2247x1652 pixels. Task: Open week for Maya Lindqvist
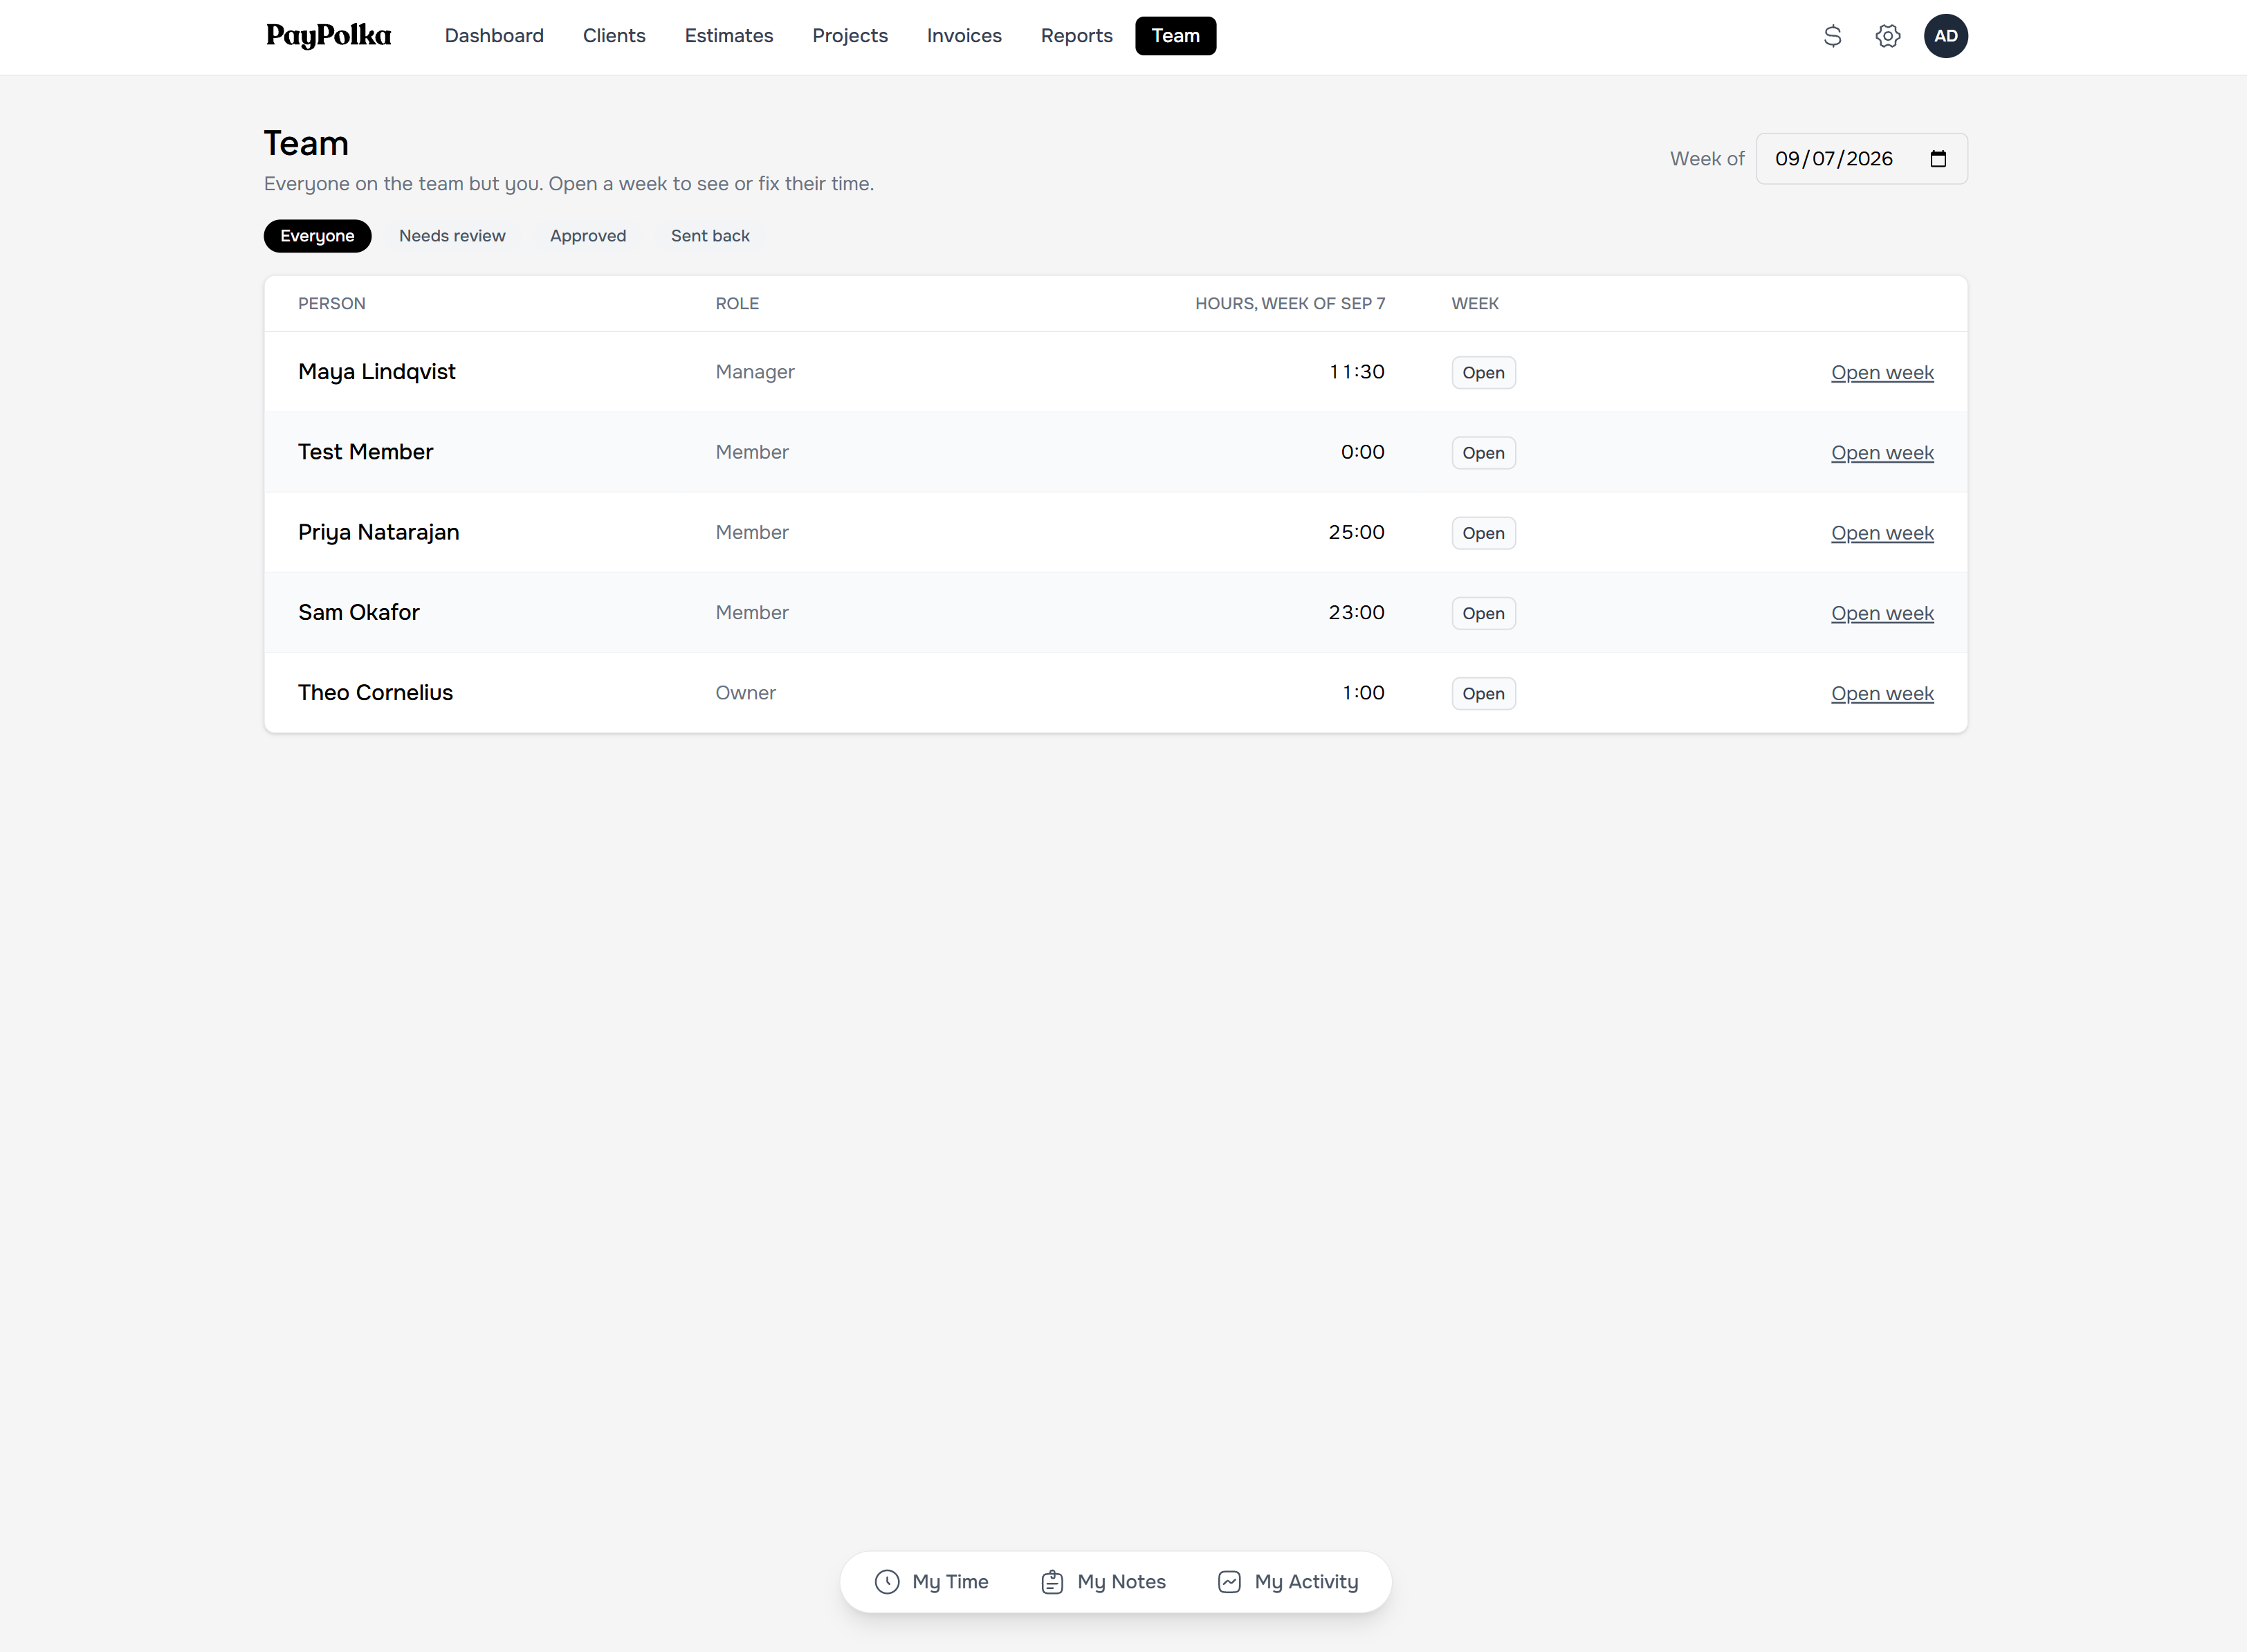pos(1882,372)
